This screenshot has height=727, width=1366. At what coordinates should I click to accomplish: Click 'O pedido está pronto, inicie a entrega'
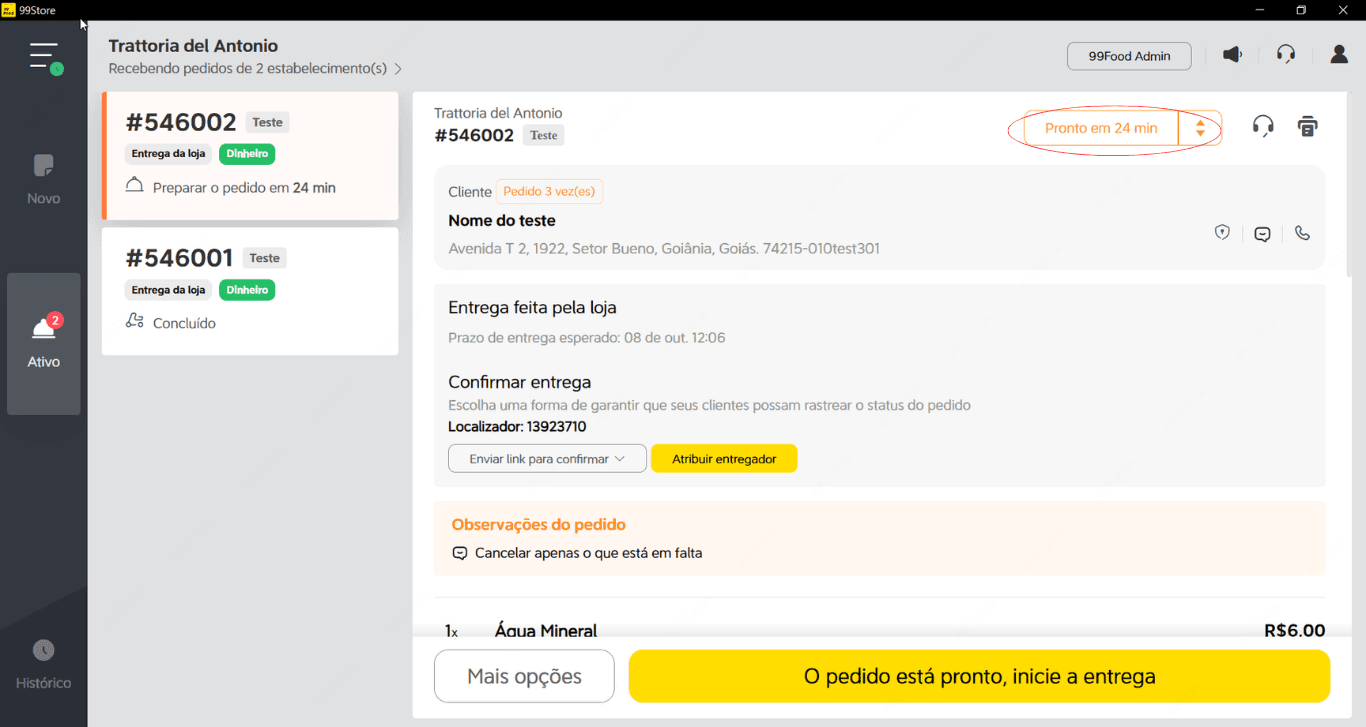[x=979, y=677]
